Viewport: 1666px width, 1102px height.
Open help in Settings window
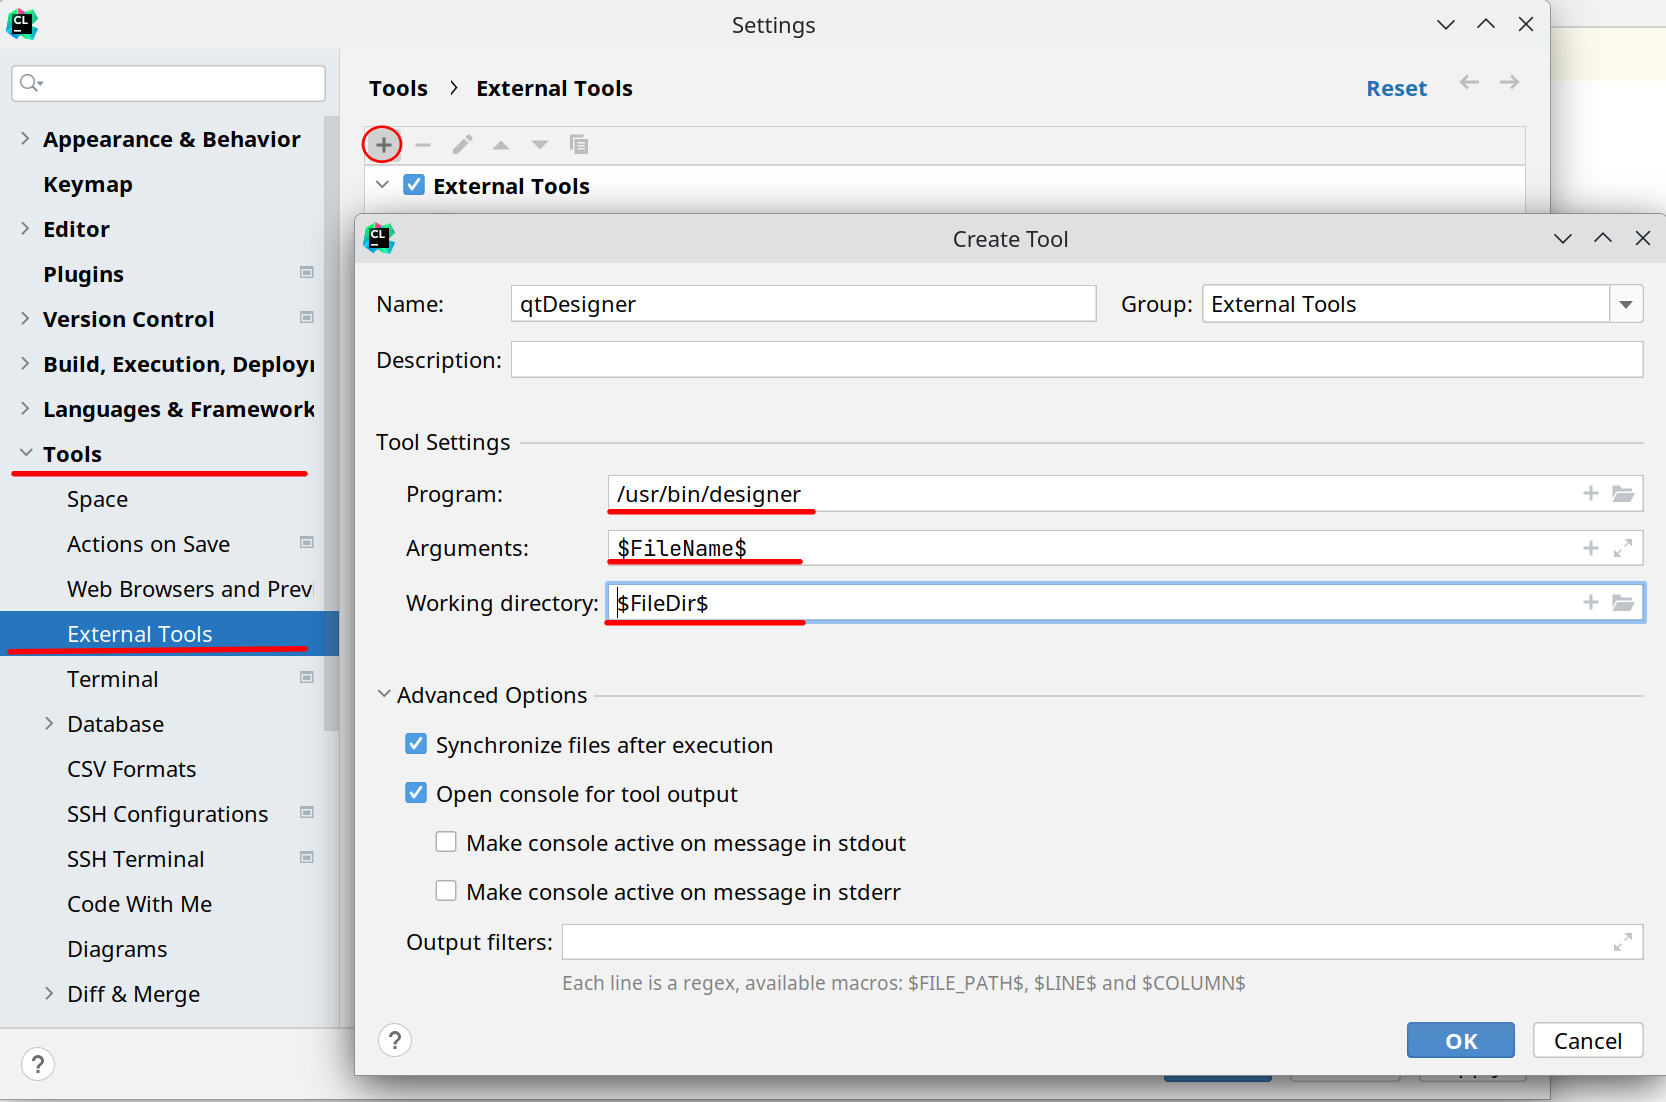(38, 1064)
